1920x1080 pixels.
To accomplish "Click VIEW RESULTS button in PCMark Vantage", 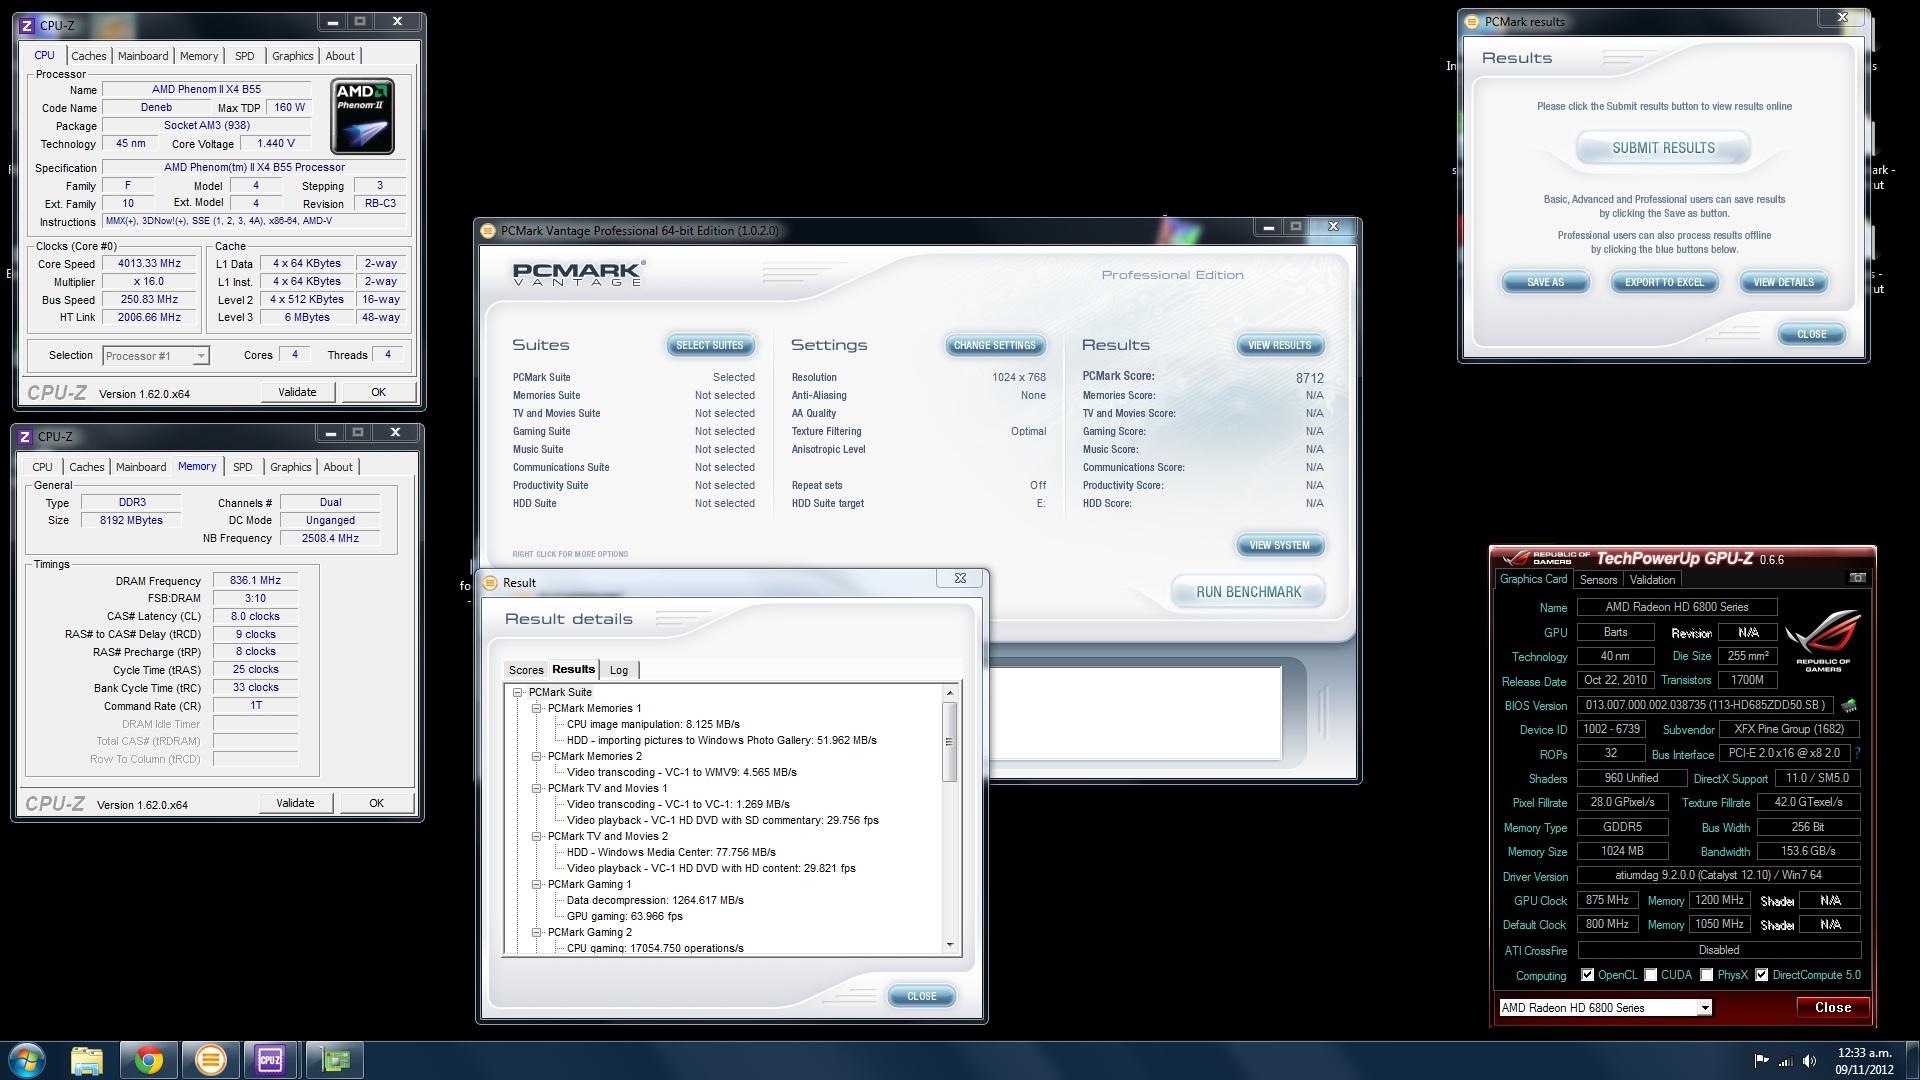I will tap(1279, 346).
